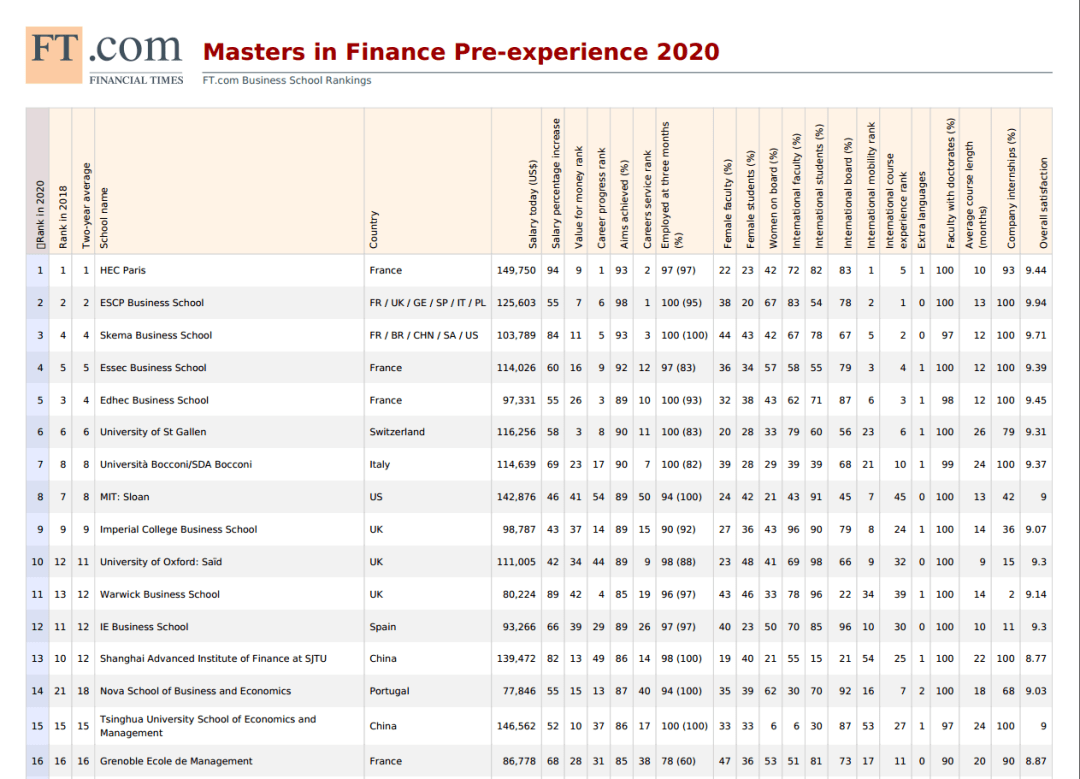Screen dimensions: 1080x779
Task: Click the '90 (92)' employed value for Imperial
Action: click(x=678, y=529)
